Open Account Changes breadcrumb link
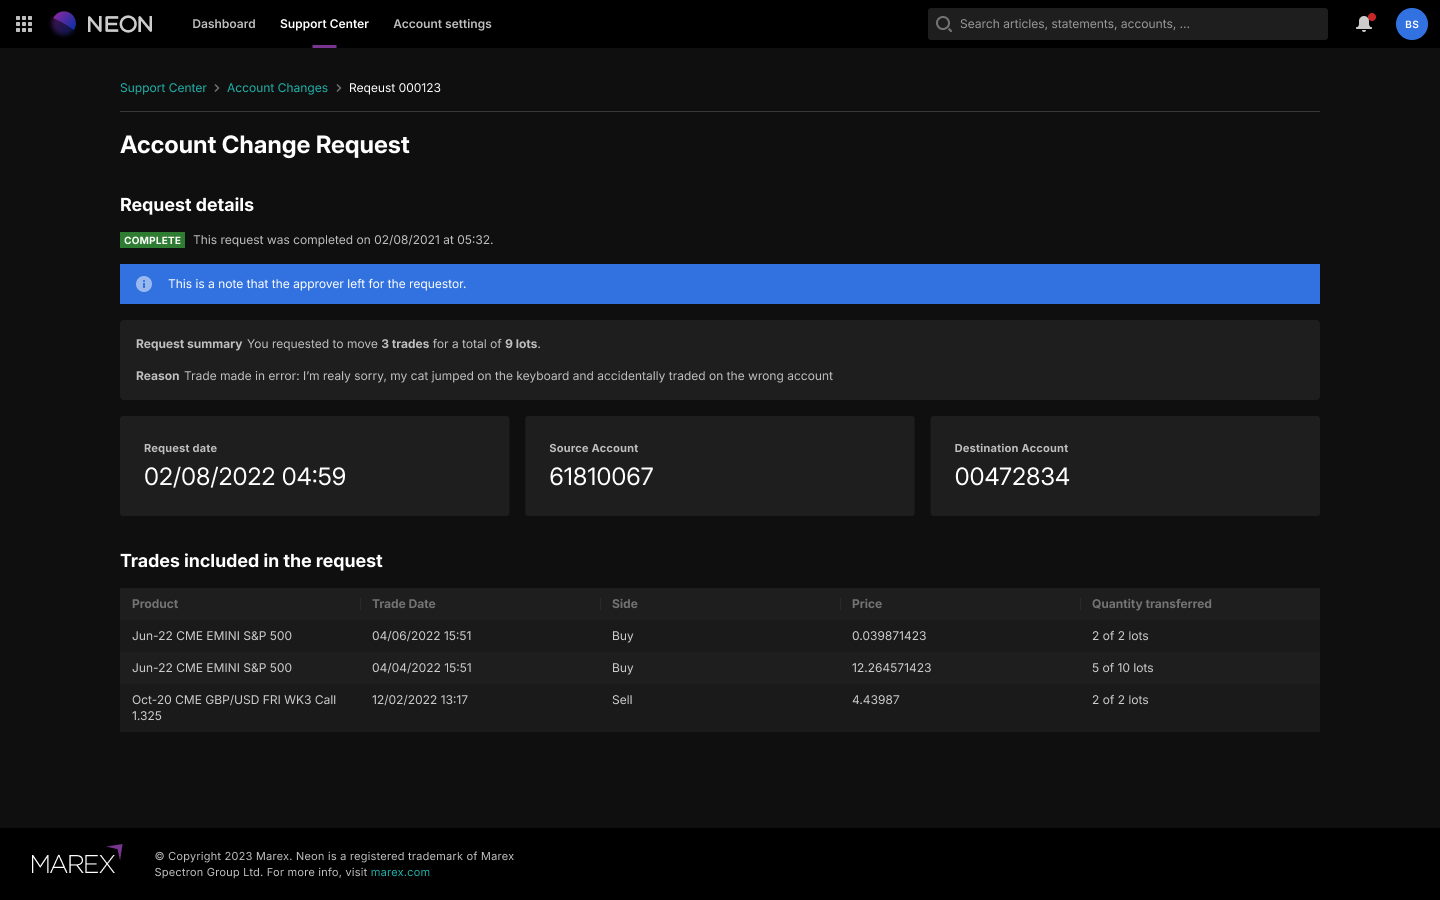This screenshot has height=900, width=1440. click(x=277, y=88)
